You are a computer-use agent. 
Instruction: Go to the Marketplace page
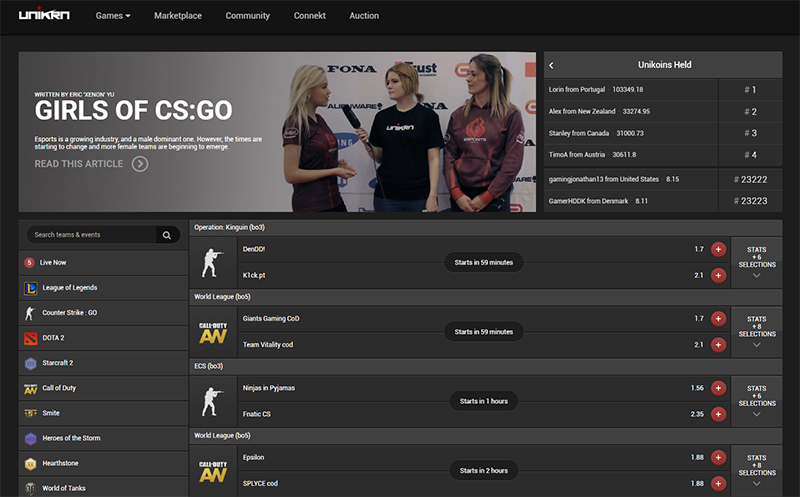(178, 16)
